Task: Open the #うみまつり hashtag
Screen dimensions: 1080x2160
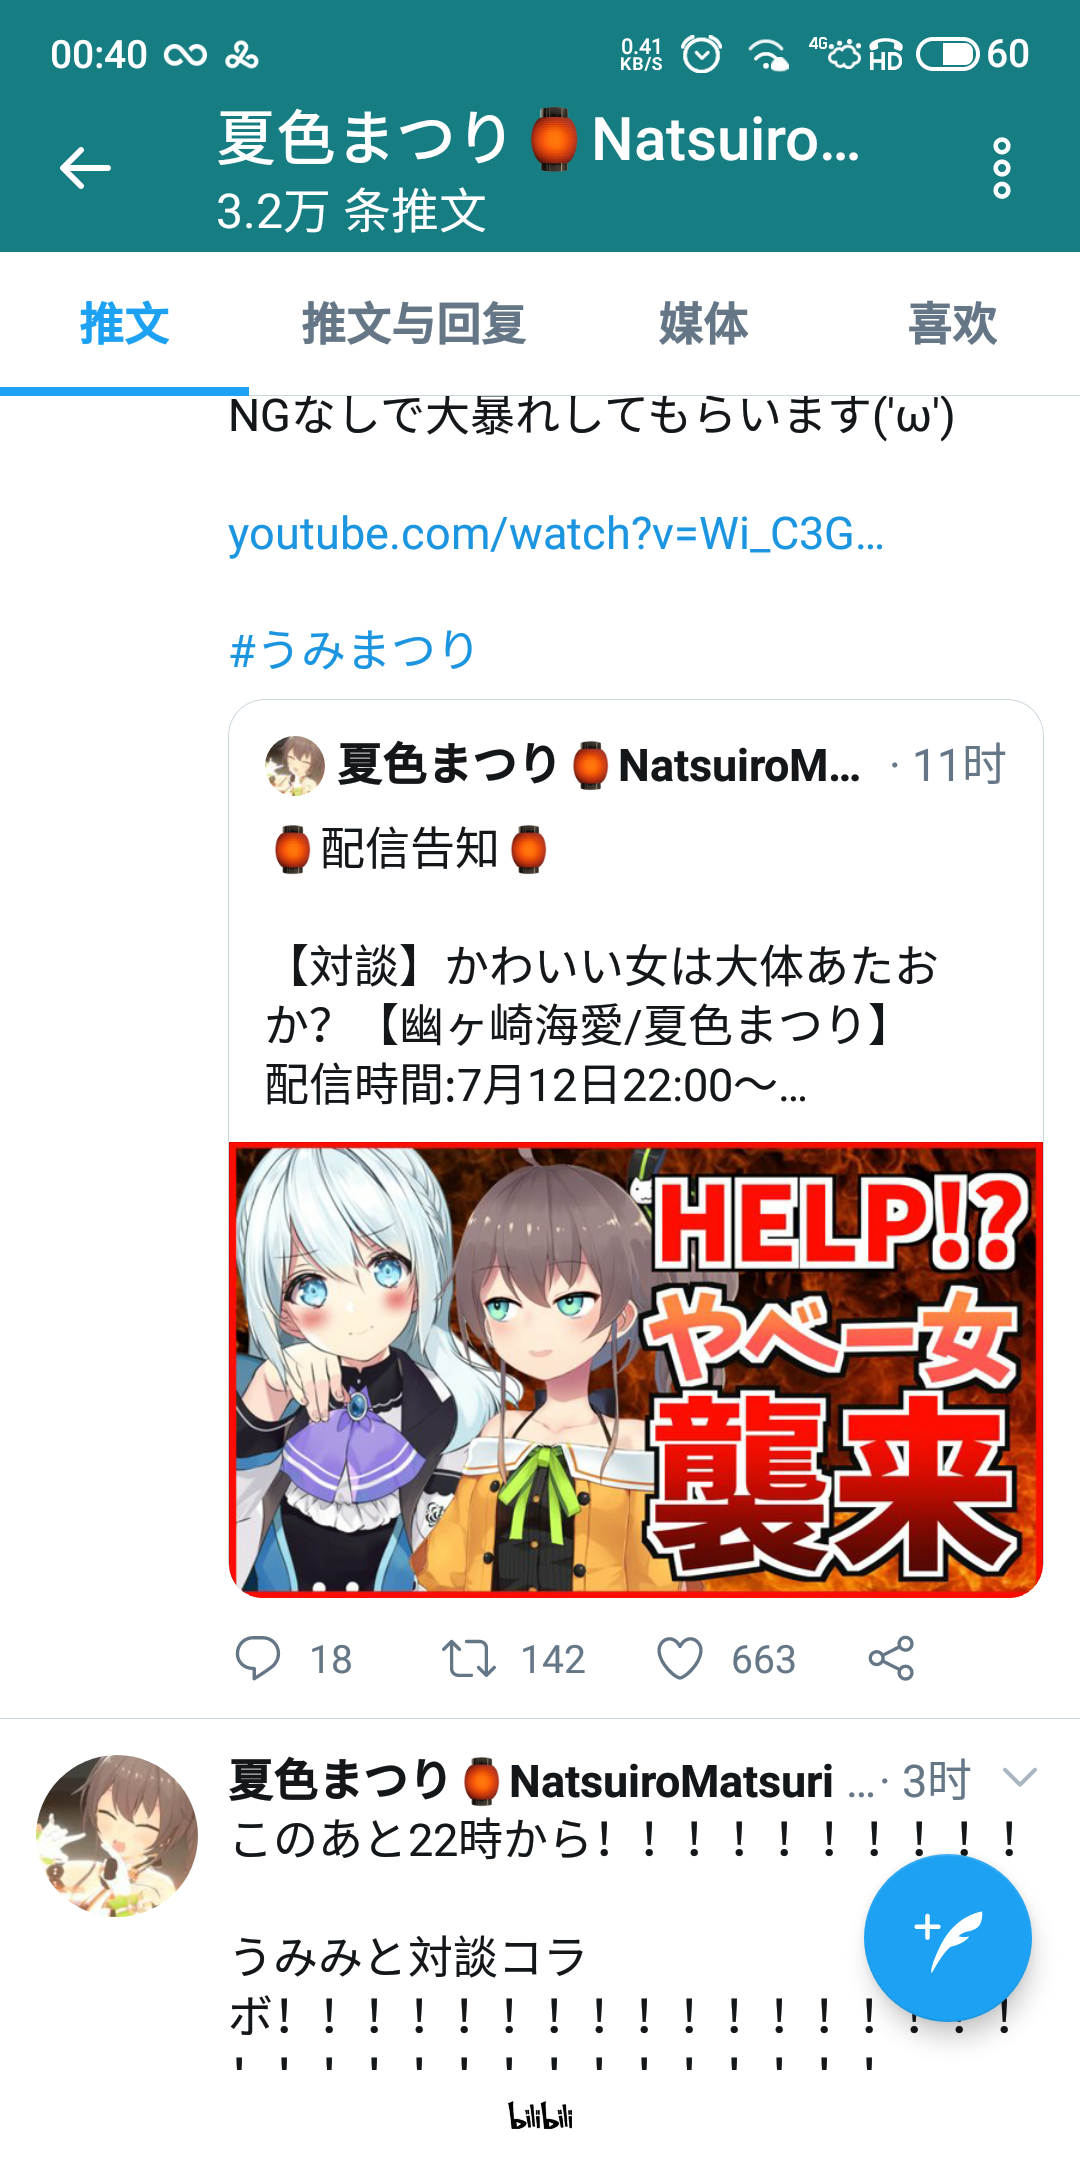Action: coord(352,650)
